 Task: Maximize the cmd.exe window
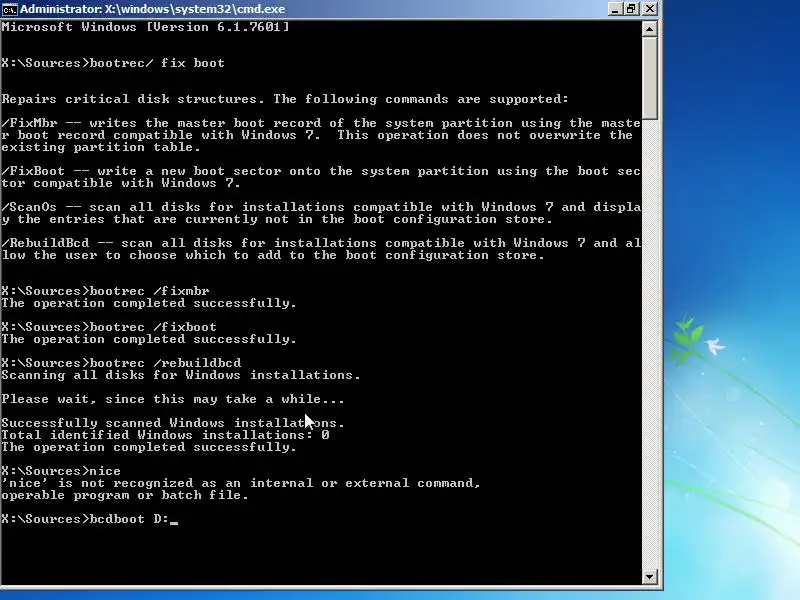pos(632,9)
